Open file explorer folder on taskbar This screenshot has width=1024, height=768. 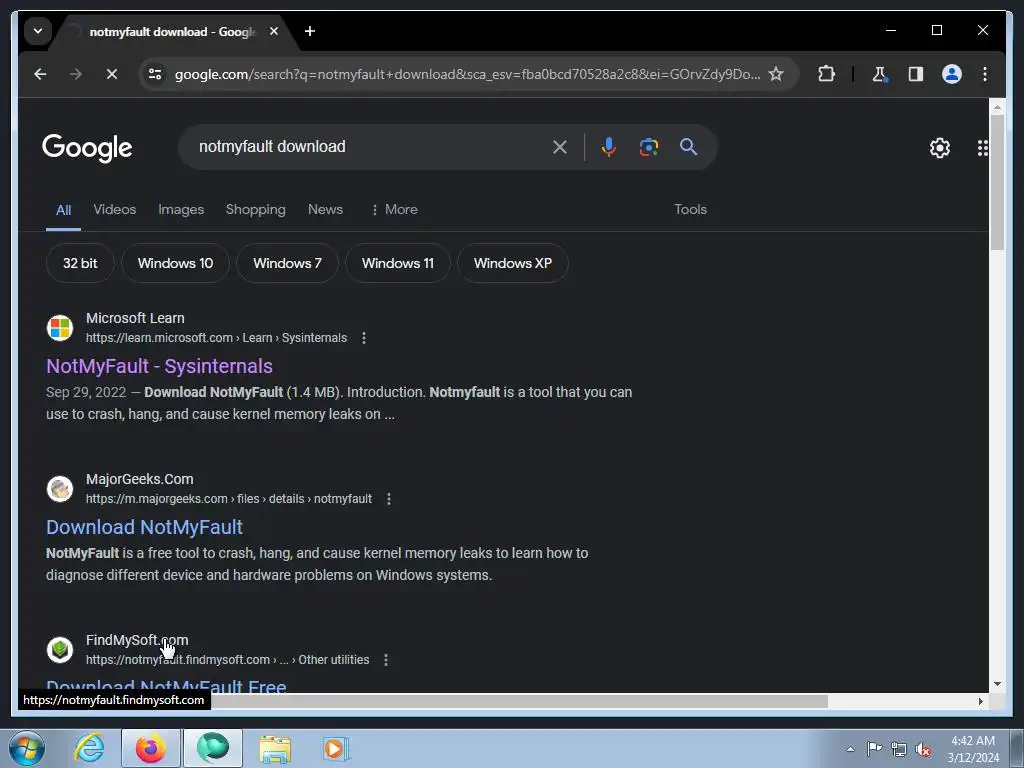coord(275,748)
